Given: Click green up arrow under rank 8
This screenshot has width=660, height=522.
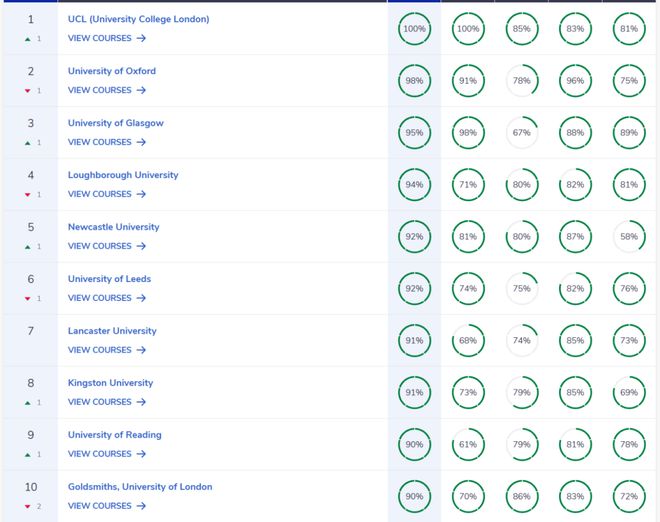Looking at the screenshot, I should [28, 403].
